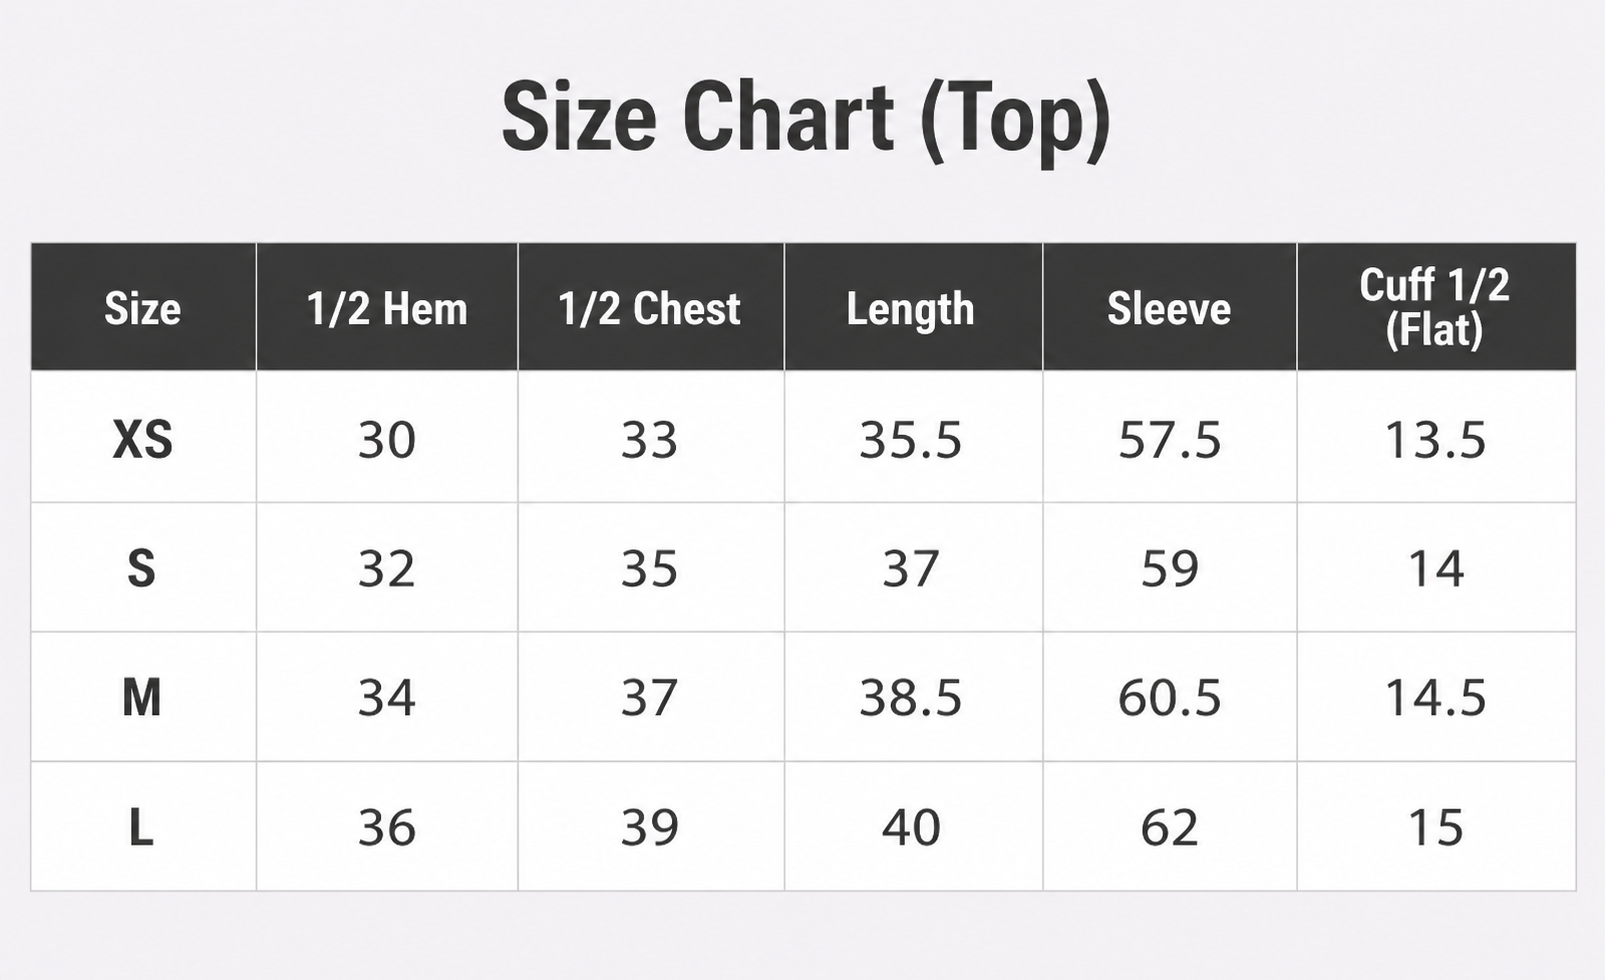
Task: Select the Size column header
Action: [143, 308]
